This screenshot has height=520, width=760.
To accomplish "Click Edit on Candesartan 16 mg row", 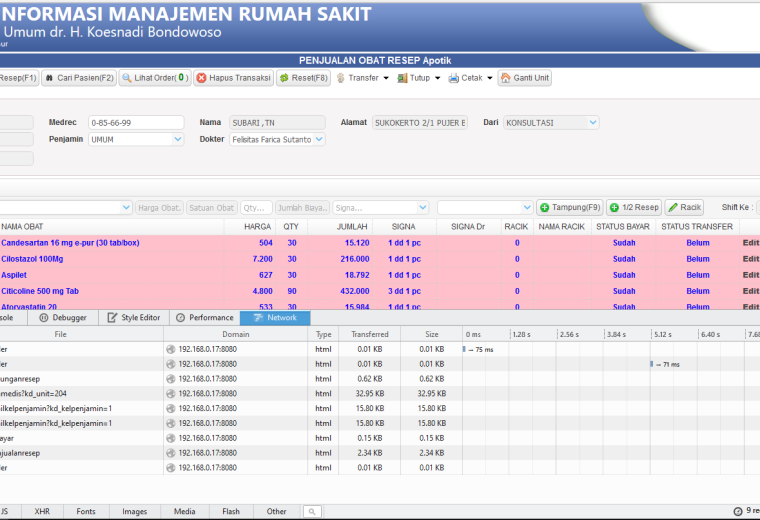I will [751, 243].
